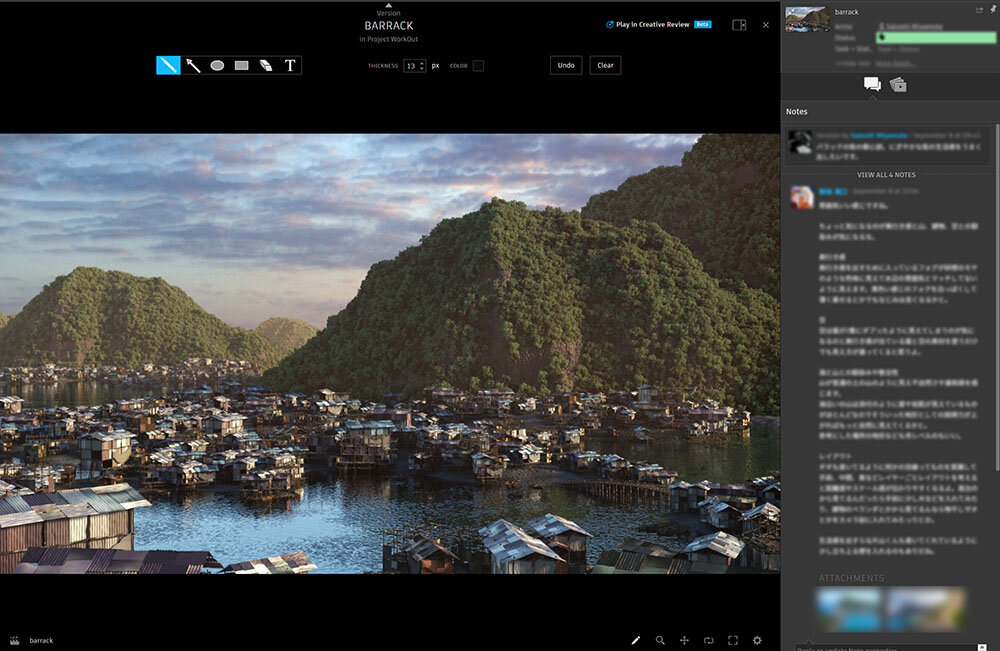
Task: Click the Undo button
Action: tap(566, 65)
